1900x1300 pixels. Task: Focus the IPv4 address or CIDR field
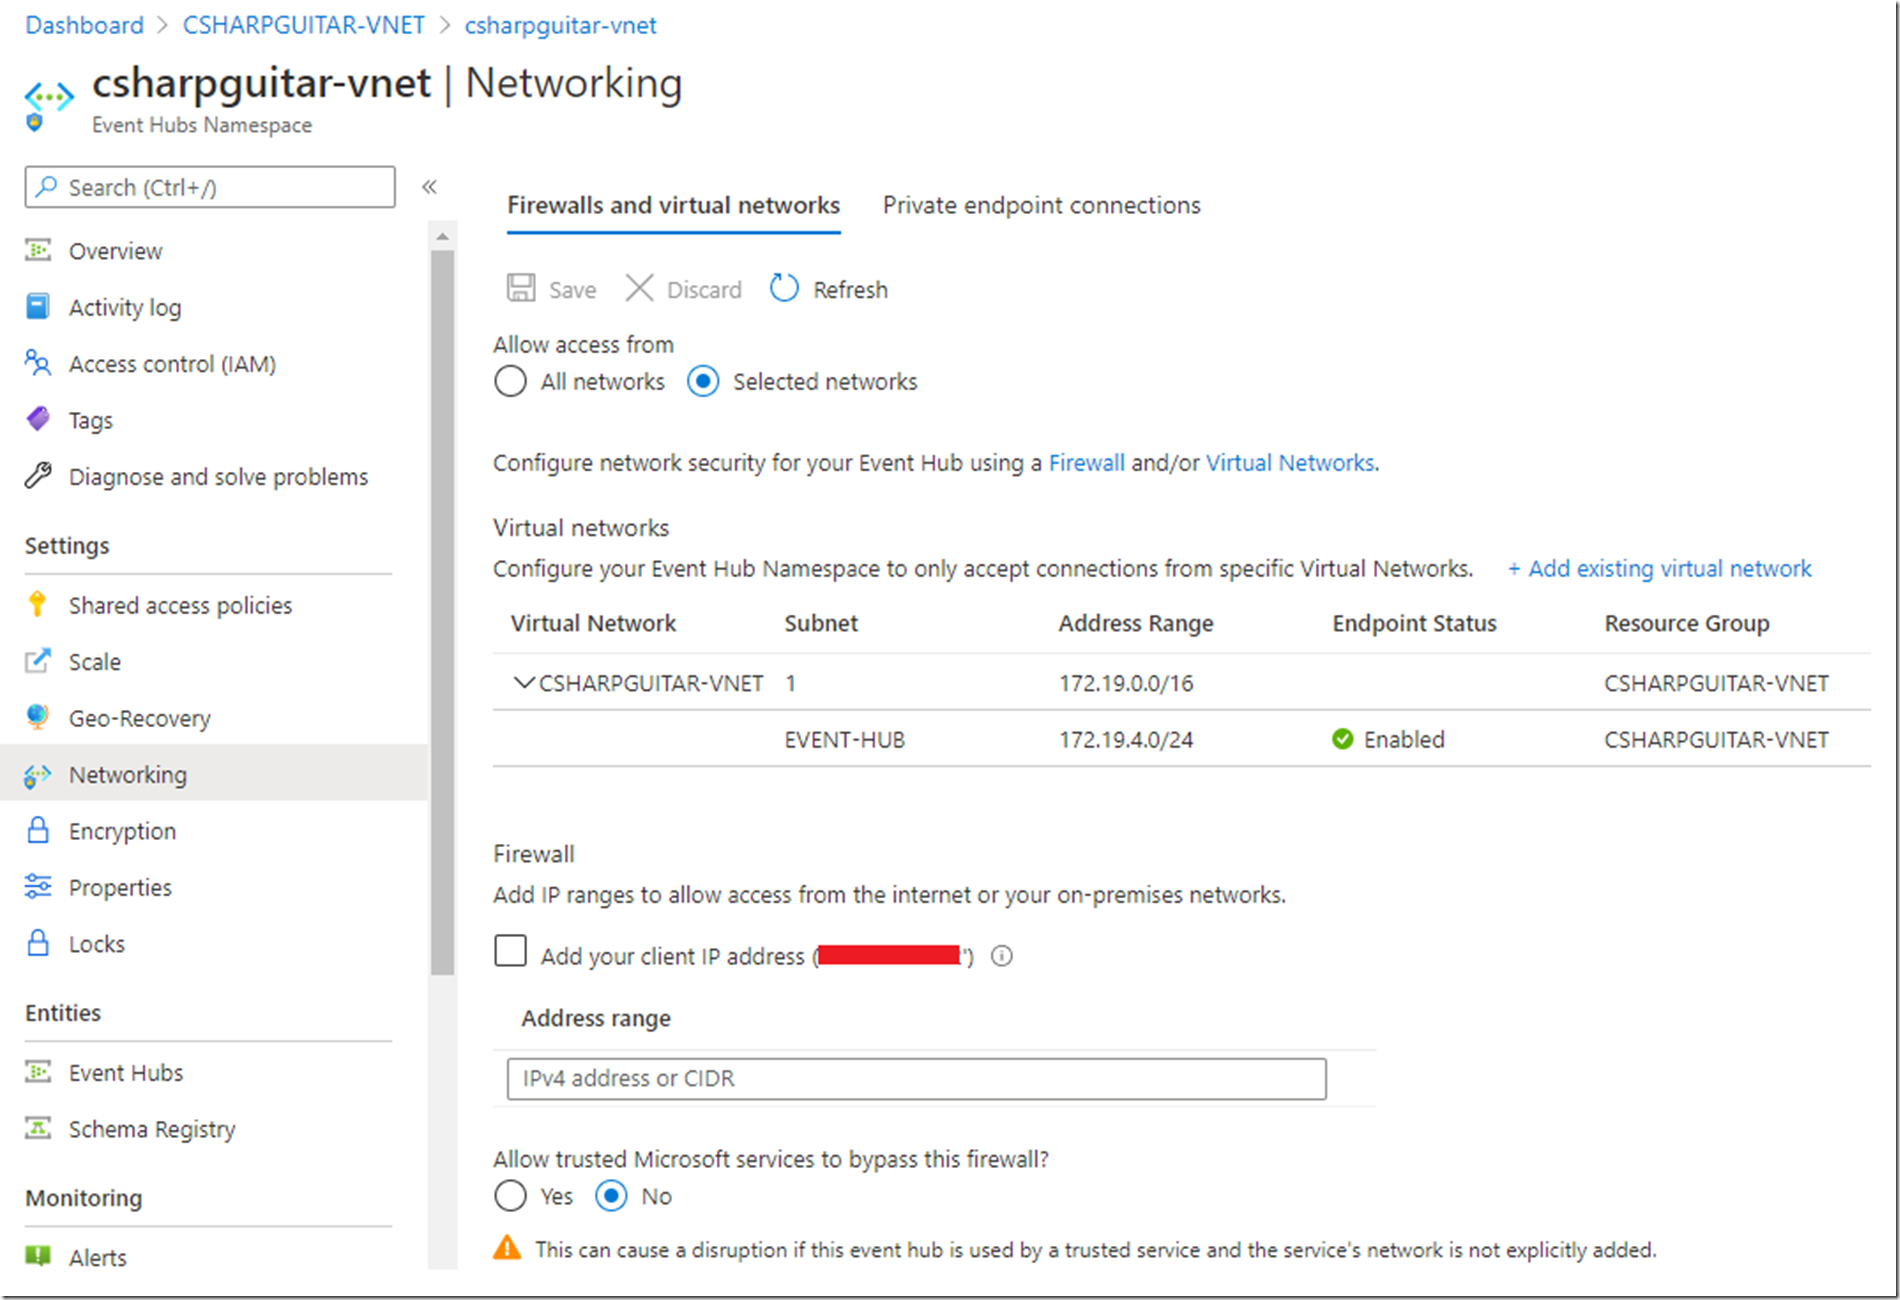[x=916, y=1078]
